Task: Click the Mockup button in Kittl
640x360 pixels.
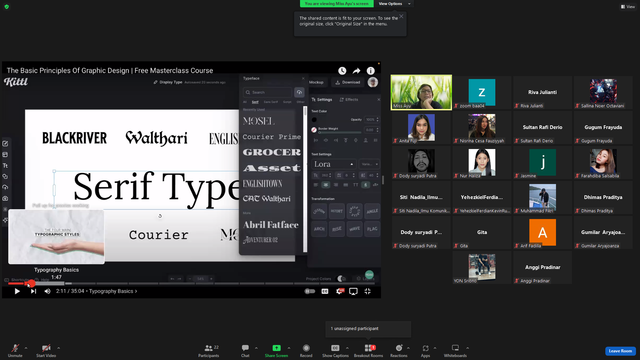Action: [x=316, y=82]
